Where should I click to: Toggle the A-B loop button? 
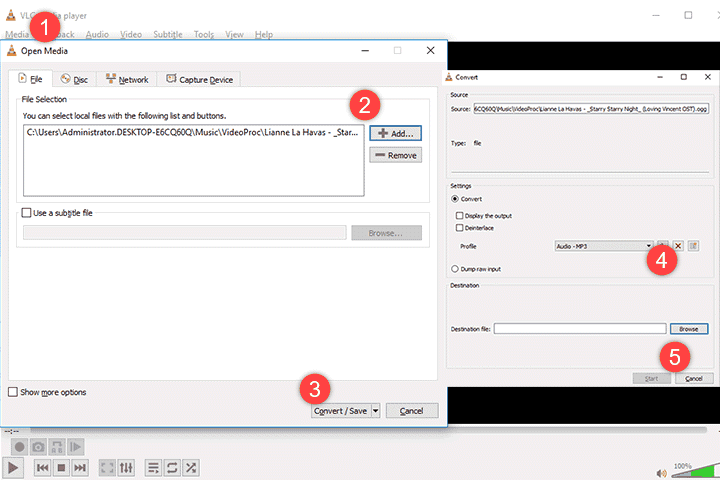(x=57, y=446)
